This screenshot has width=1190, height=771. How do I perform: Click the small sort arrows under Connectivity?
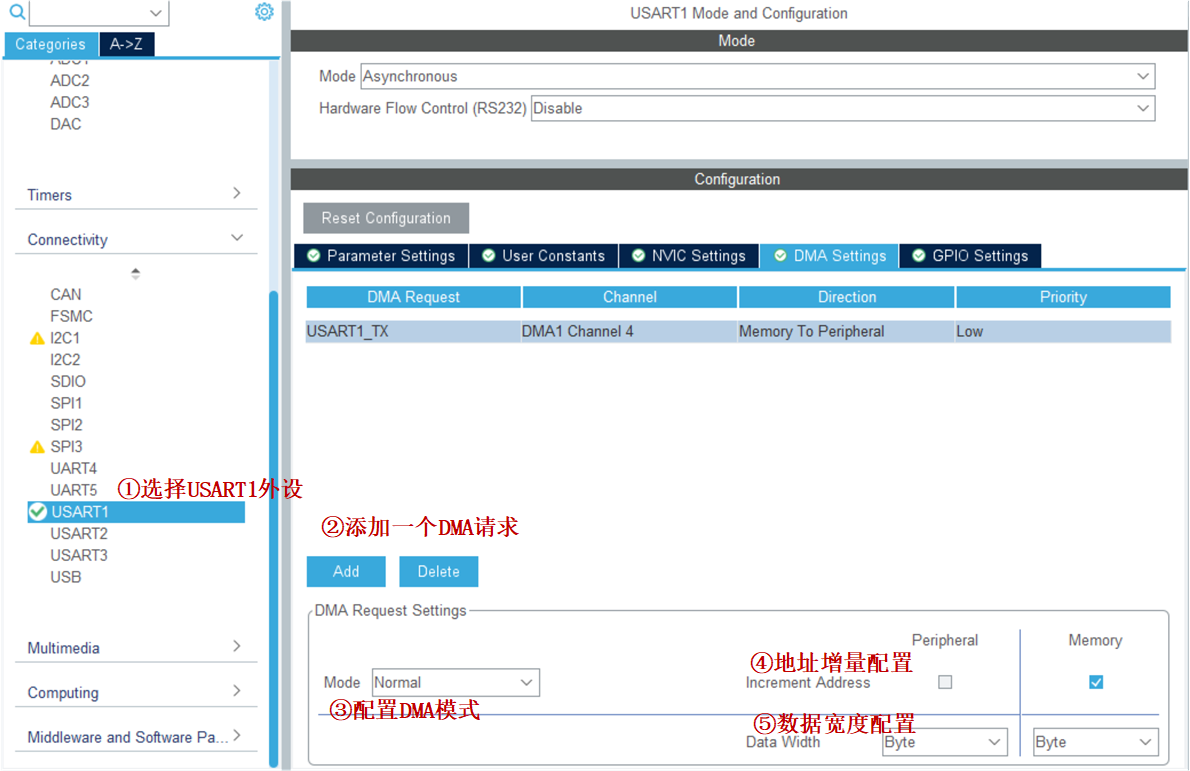click(x=136, y=273)
